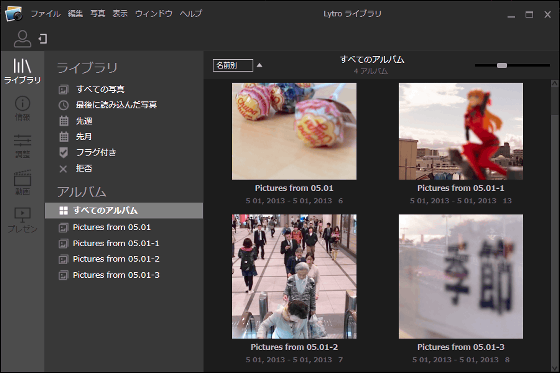Click caption Pictures from 05.01-2 under thumbnail

click(x=294, y=347)
